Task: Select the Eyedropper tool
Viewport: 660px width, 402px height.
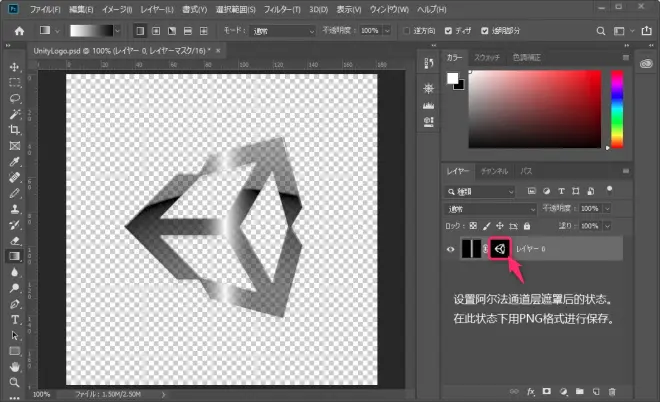Action: [15, 162]
